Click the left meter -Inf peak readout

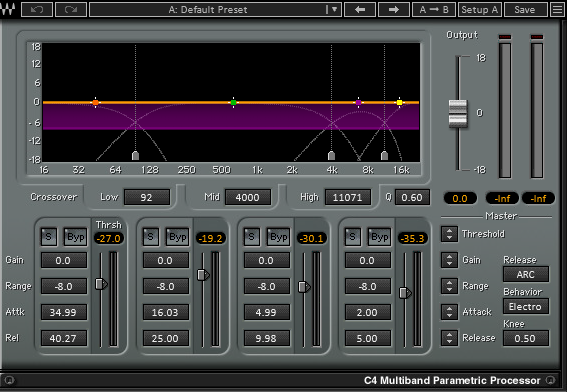(x=502, y=198)
